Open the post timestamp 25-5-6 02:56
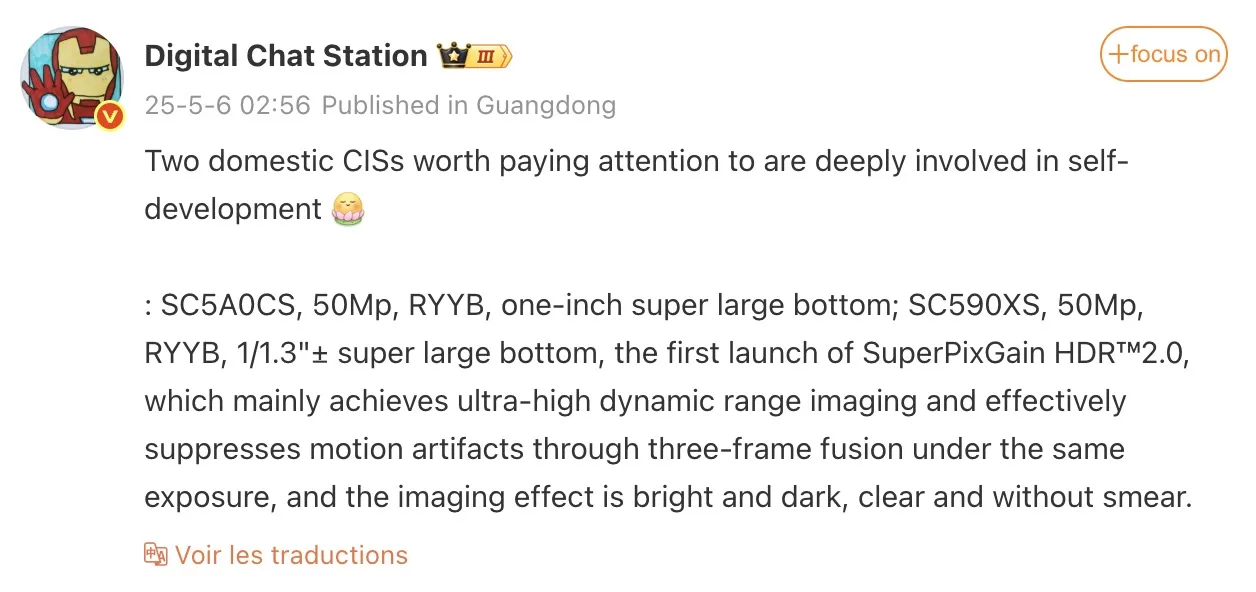The width and height of the screenshot is (1256, 592). [228, 105]
